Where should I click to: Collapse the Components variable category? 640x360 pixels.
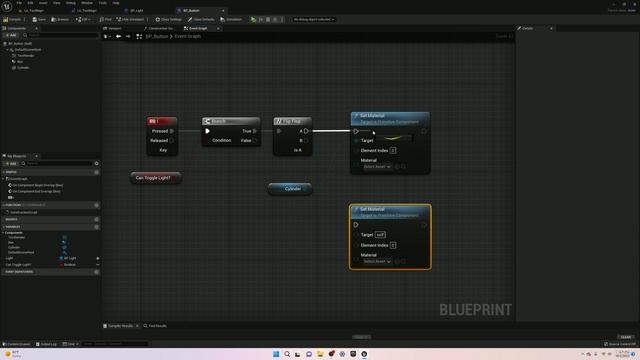[4, 233]
